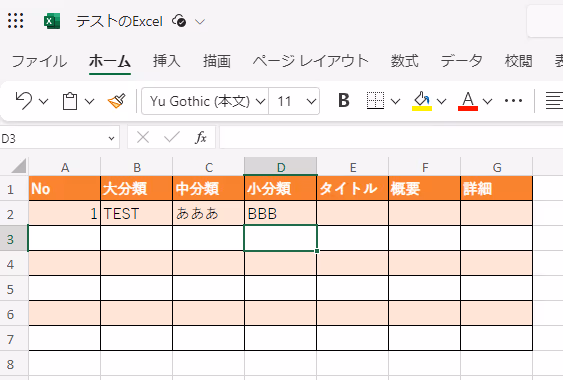
Task: Select row 2 header
Action: [14, 214]
